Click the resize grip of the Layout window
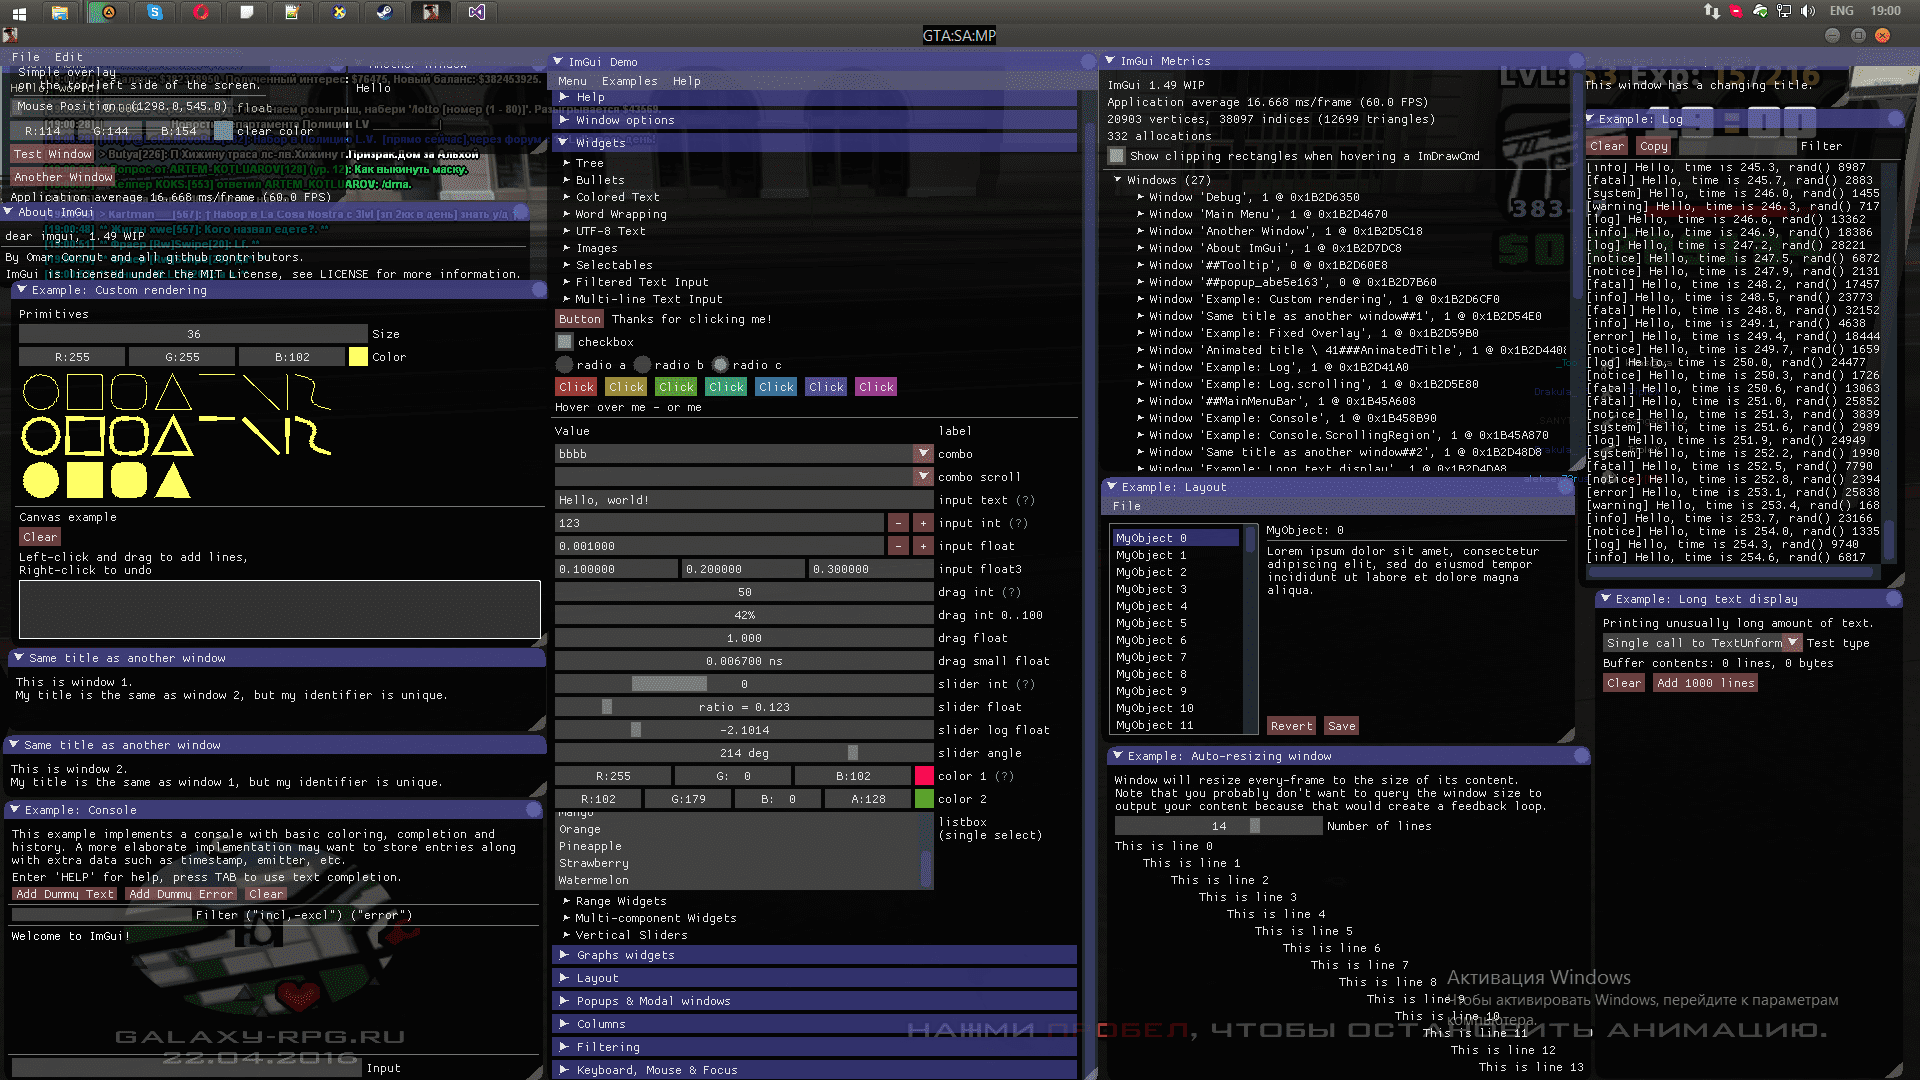Image resolution: width=1920 pixels, height=1080 pixels. pyautogui.click(x=1567, y=735)
